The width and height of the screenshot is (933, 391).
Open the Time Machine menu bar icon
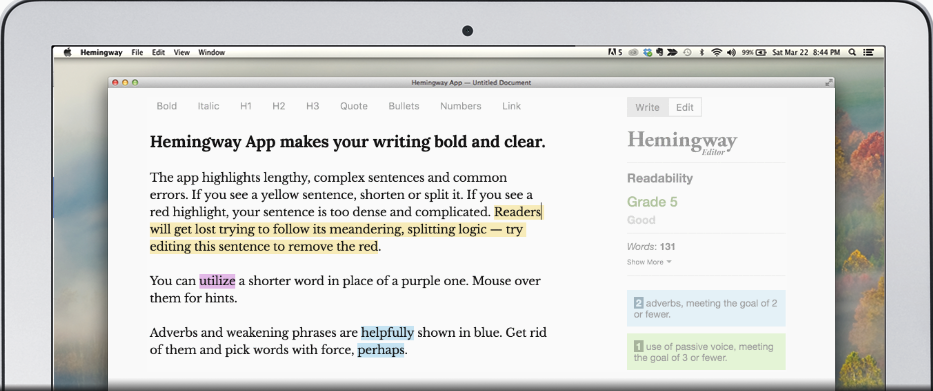tap(688, 52)
